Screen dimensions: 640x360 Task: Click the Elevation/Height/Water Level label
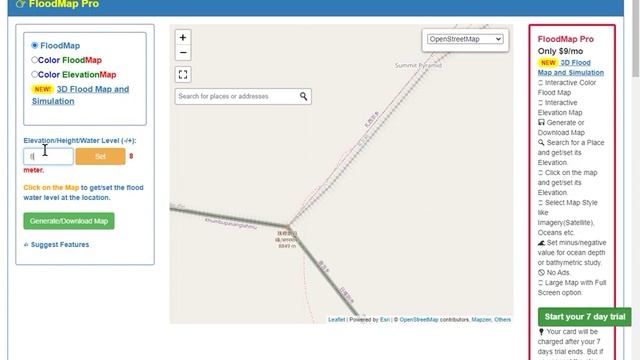80,140
